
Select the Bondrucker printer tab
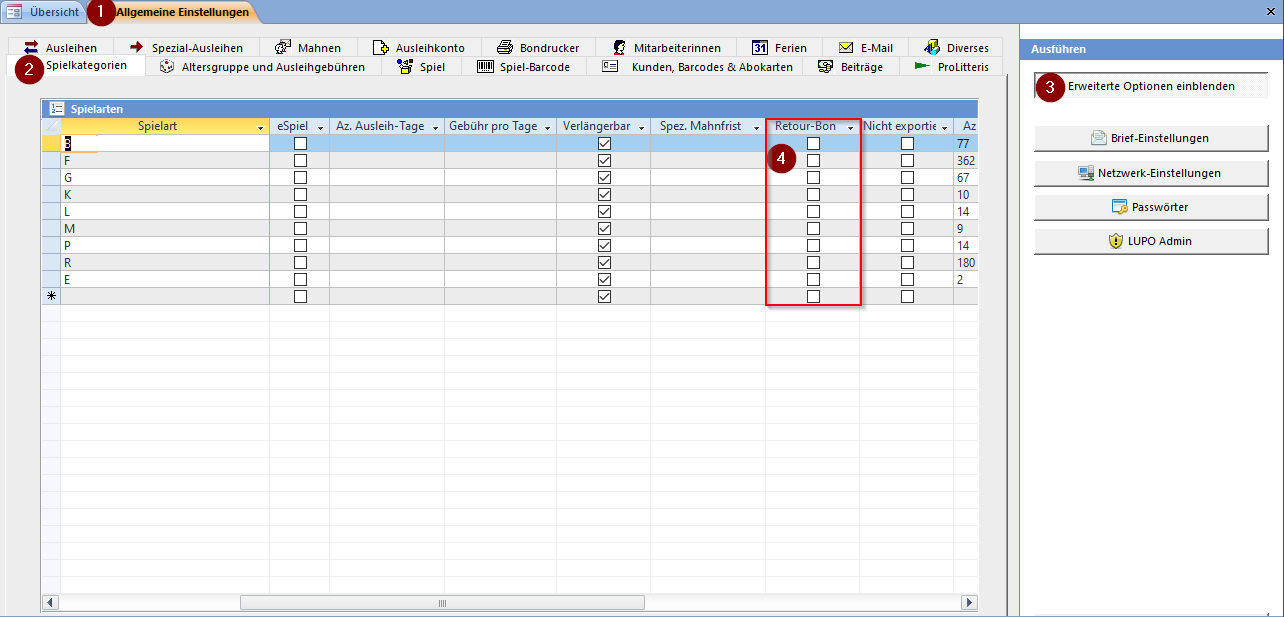click(x=537, y=47)
